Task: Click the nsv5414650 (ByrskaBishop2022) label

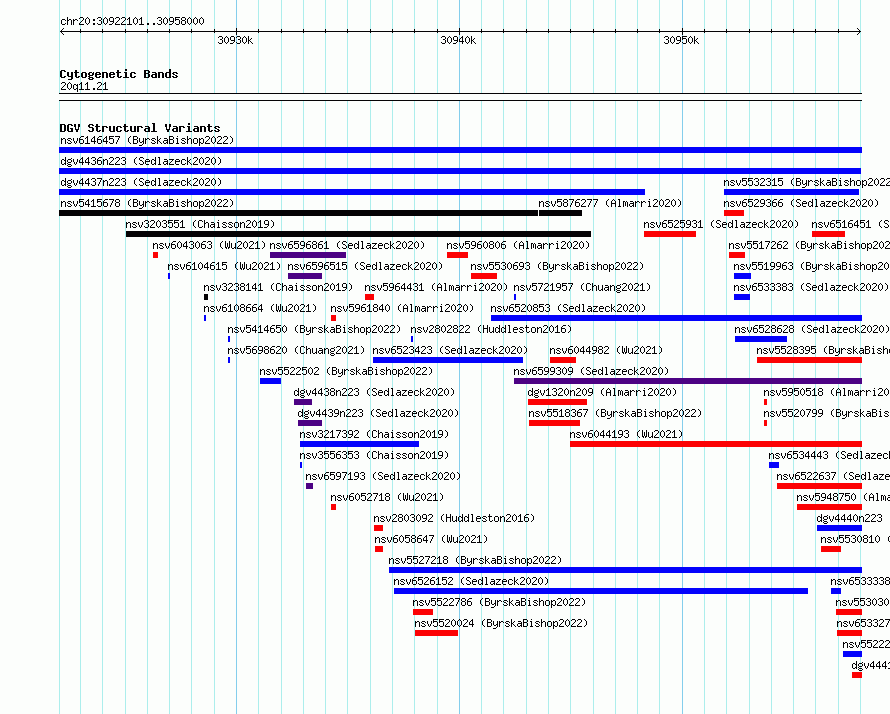Action: click(x=314, y=329)
